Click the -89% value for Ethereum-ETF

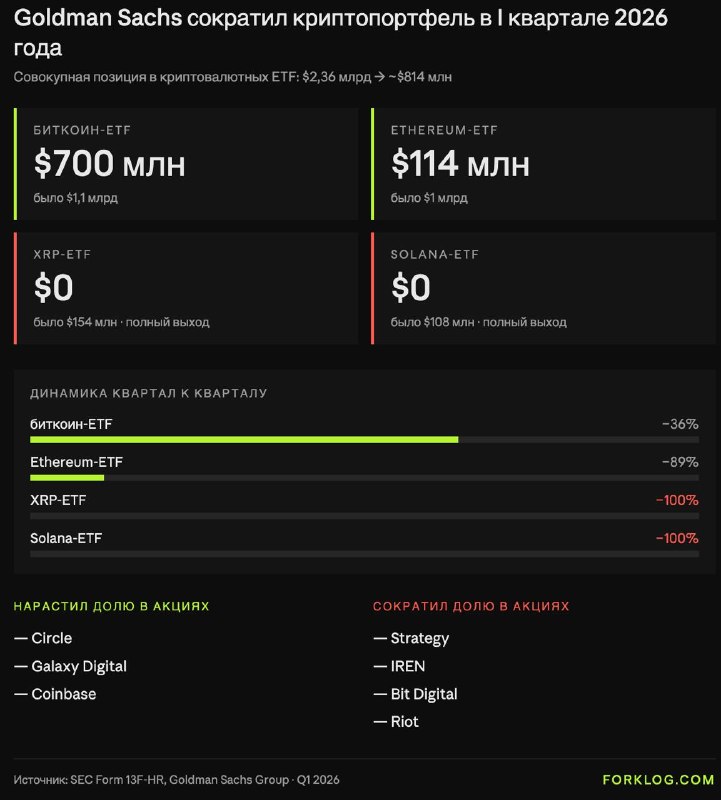[680, 462]
